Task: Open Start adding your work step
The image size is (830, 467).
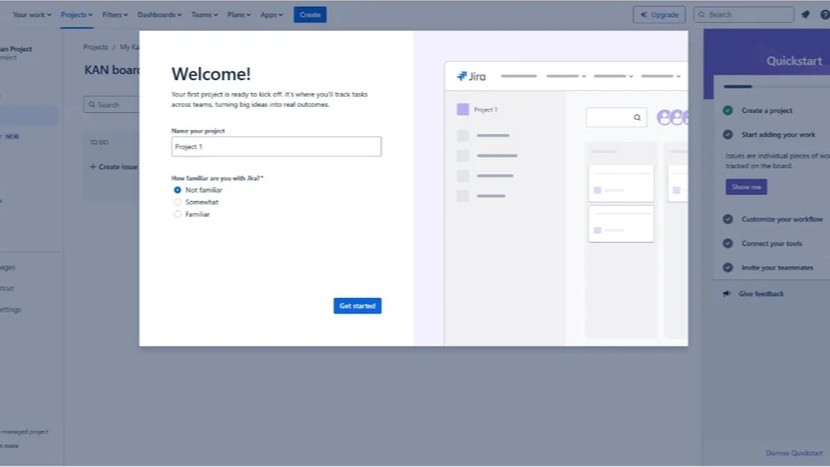Action: click(778, 134)
